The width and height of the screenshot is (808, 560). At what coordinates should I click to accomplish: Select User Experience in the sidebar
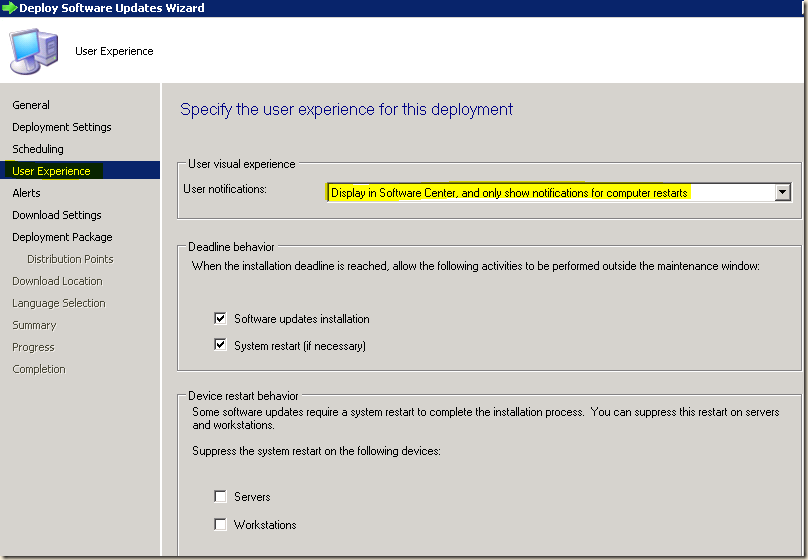[x=80, y=171]
